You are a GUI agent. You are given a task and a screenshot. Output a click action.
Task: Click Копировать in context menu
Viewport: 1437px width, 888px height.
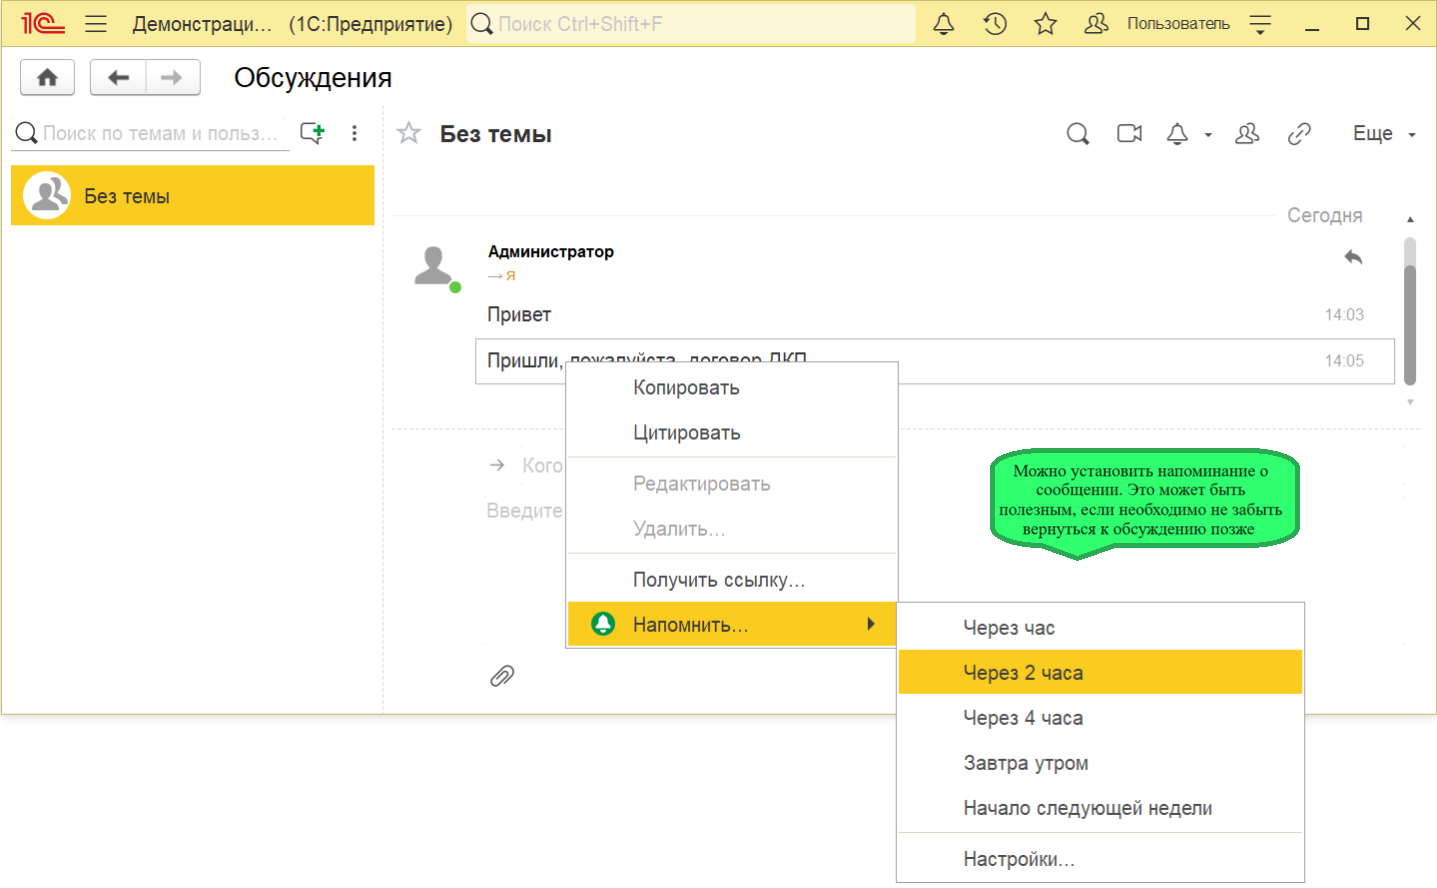pos(686,388)
